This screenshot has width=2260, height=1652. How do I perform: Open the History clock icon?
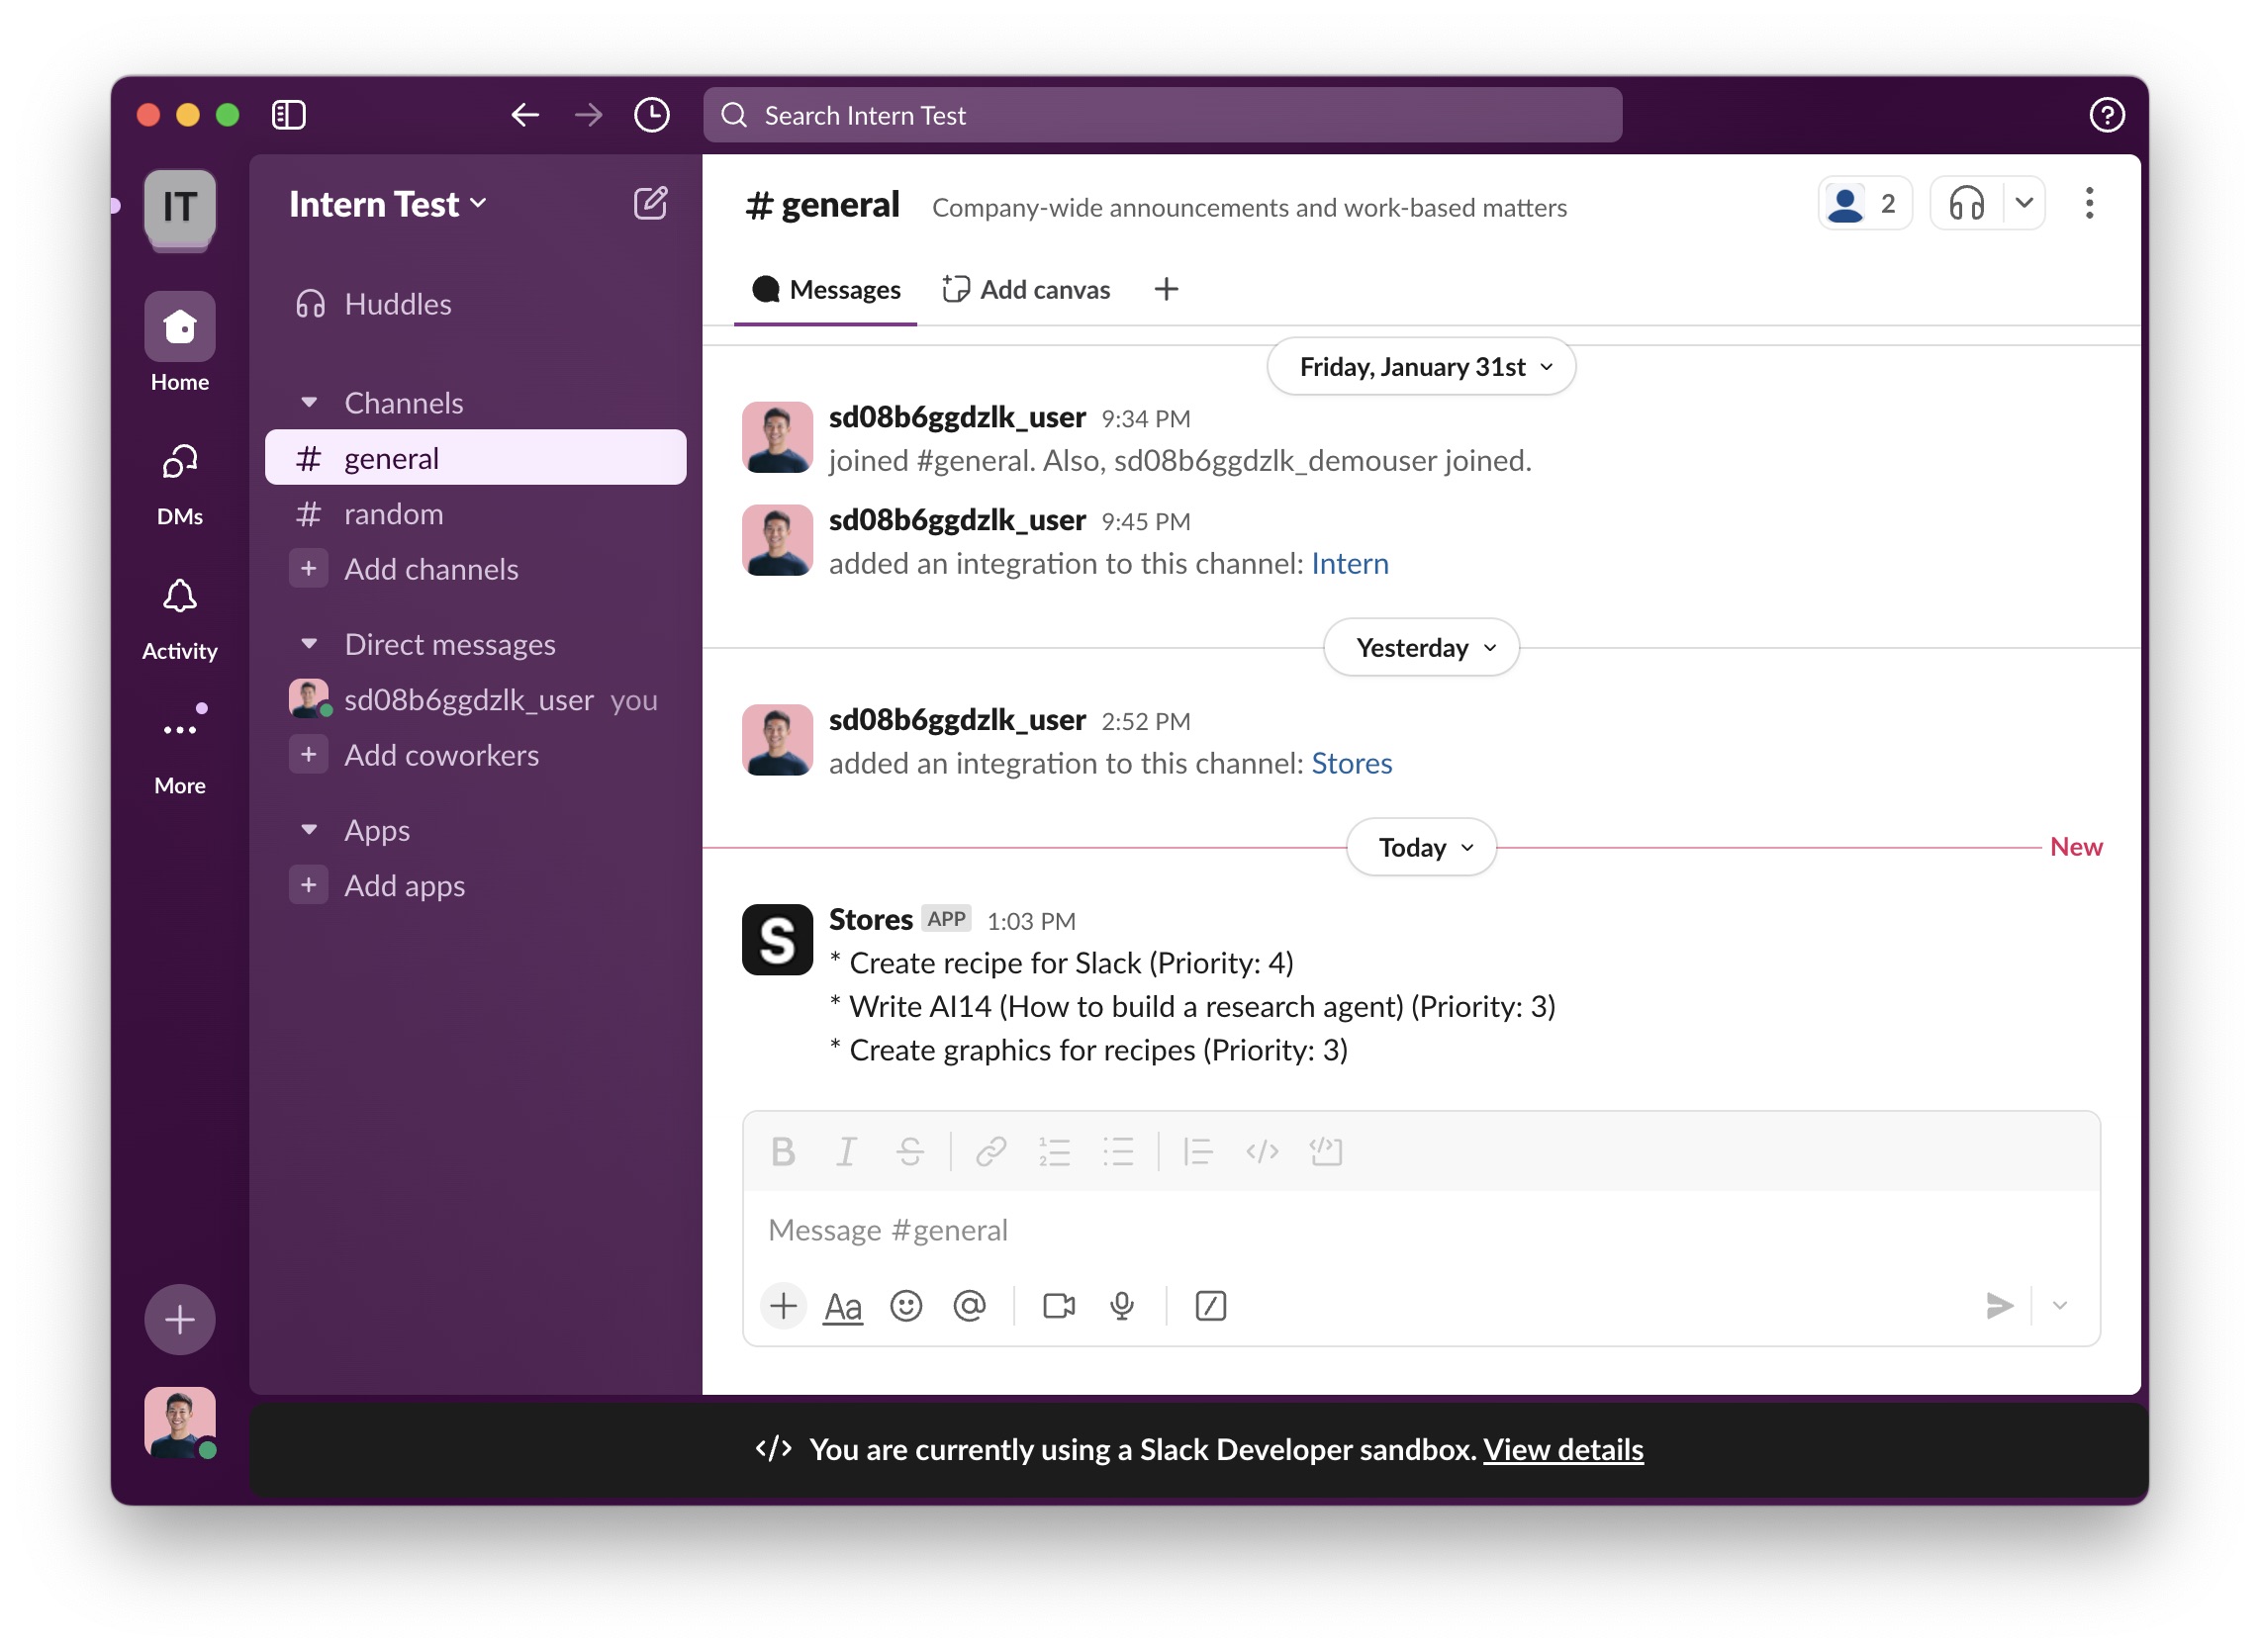pos(652,115)
